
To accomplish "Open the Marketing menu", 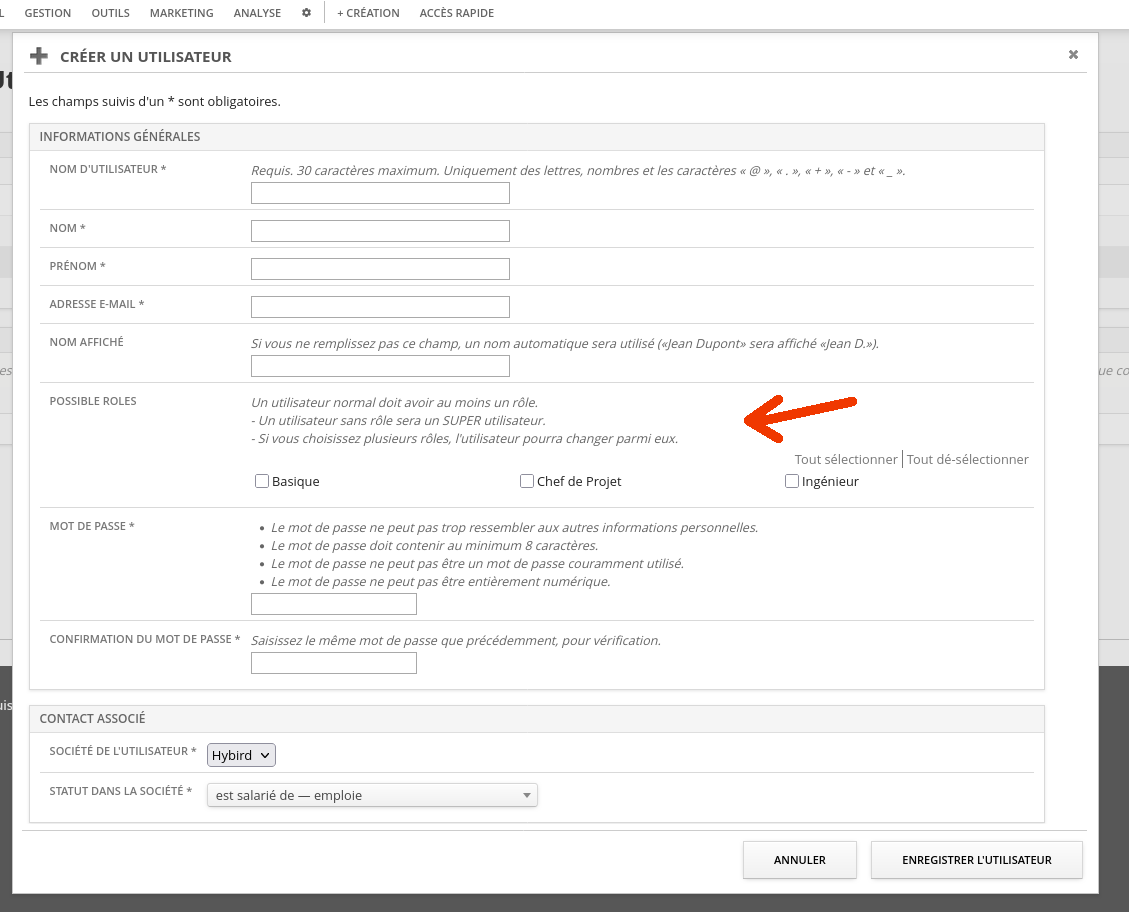I will coord(181,13).
